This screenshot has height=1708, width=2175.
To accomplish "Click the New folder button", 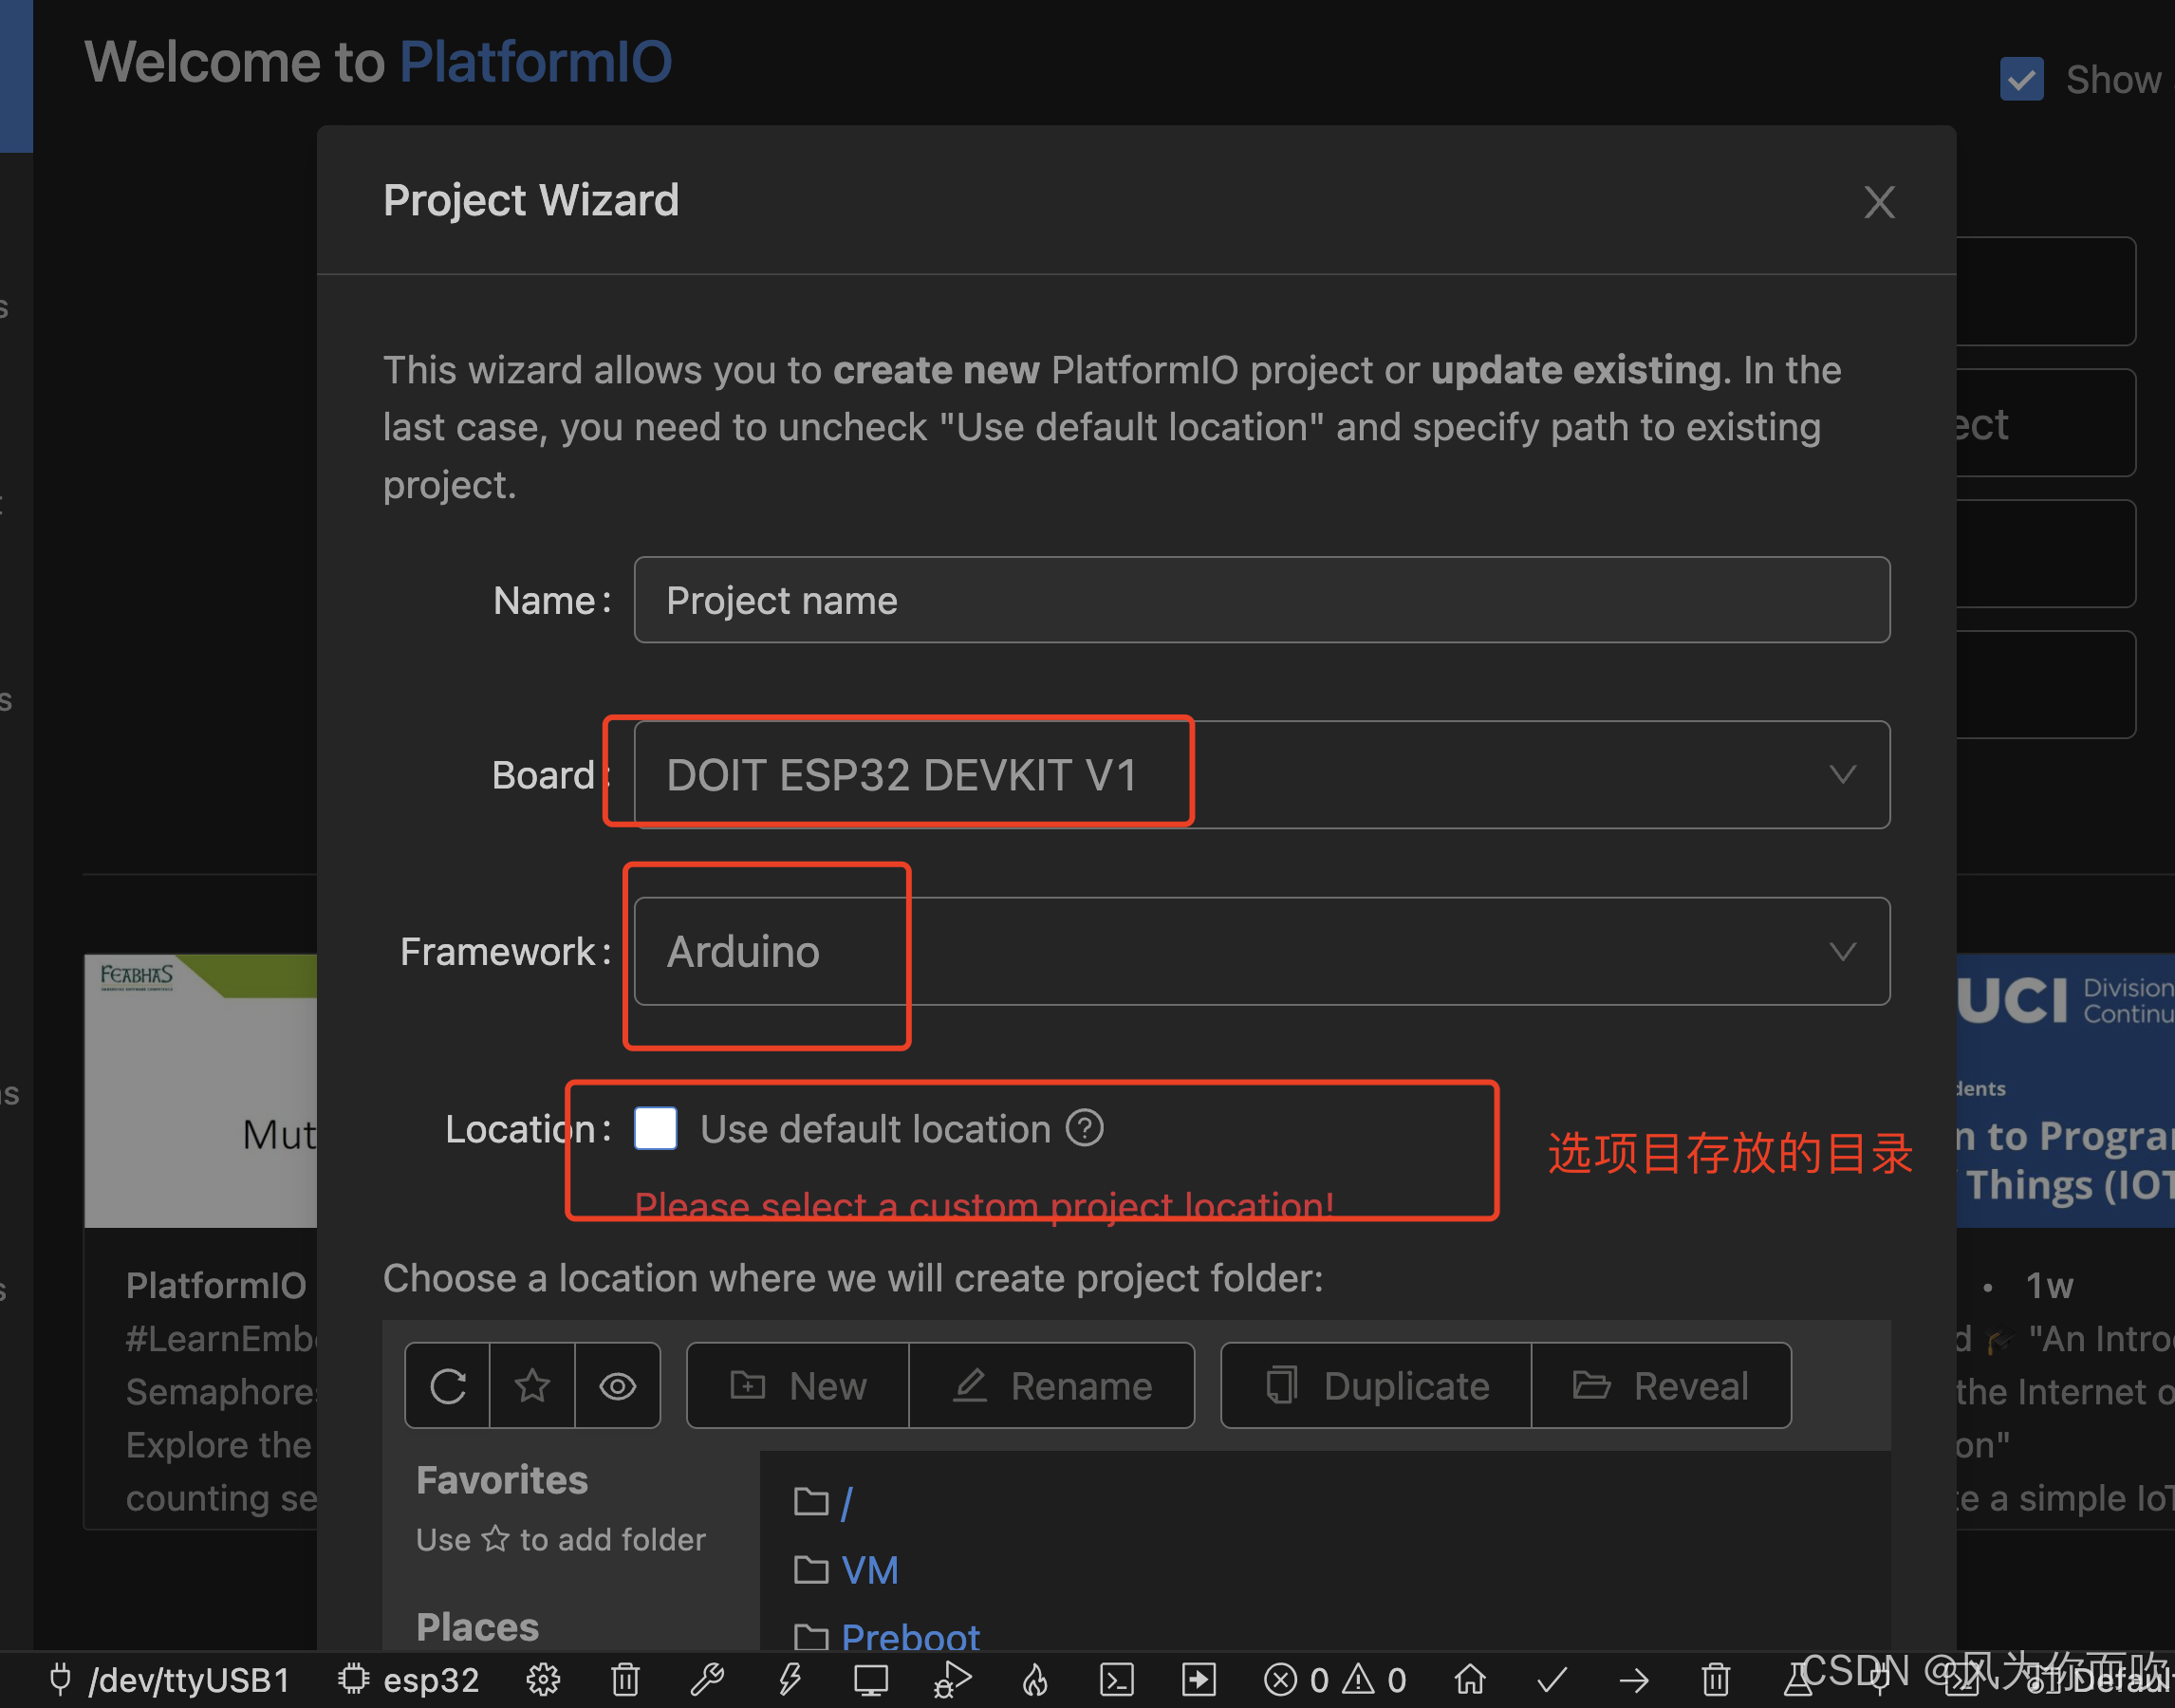I will [798, 1386].
